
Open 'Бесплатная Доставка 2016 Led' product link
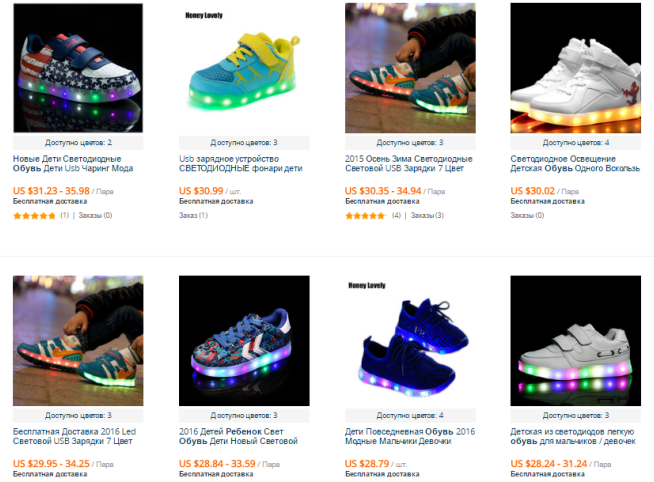coord(74,436)
